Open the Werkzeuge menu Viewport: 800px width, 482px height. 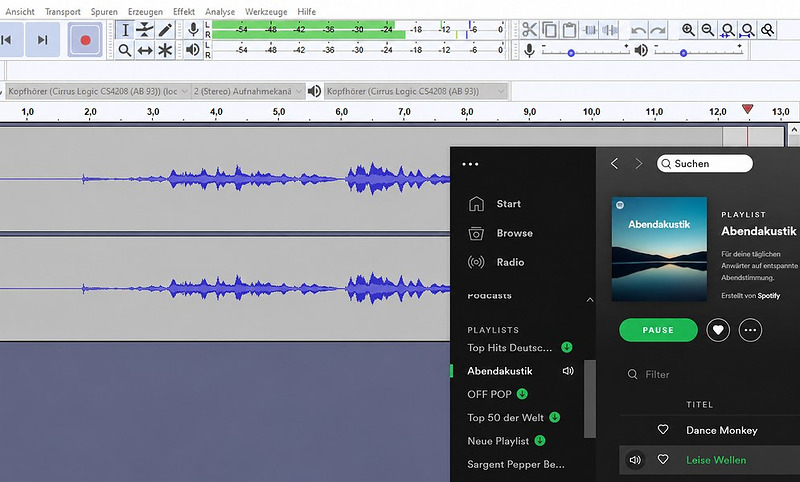266,11
